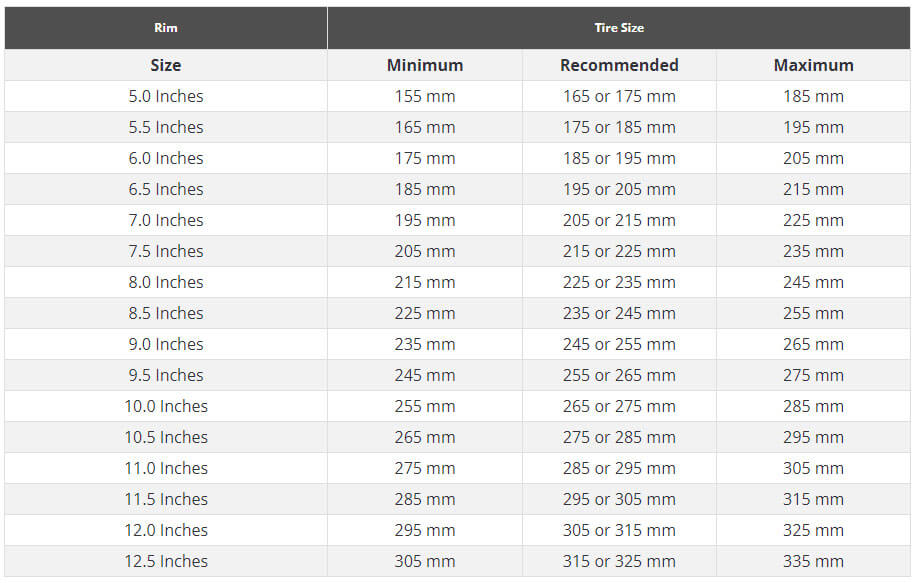916x583 pixels.
Task: Select the 245 or 255 mm cell
Action: click(619, 344)
